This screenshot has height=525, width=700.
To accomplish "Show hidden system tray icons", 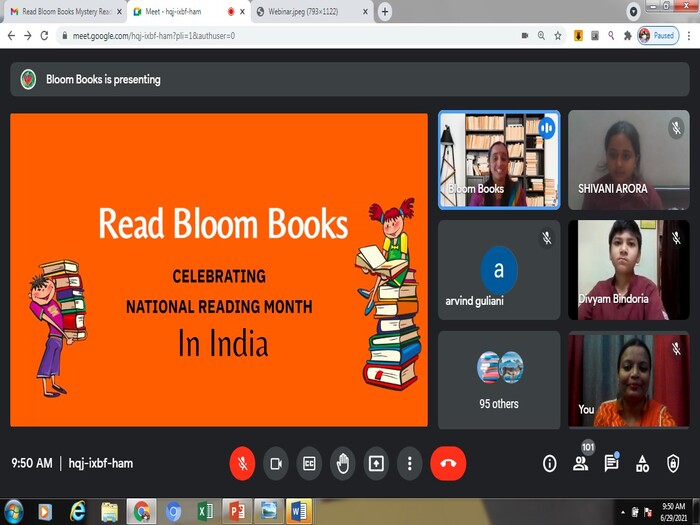I will coord(623,512).
